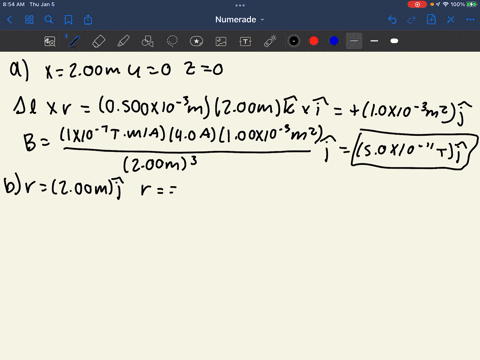Select the Shapes tool
Screen dimensions: 480x360
click(x=147, y=41)
